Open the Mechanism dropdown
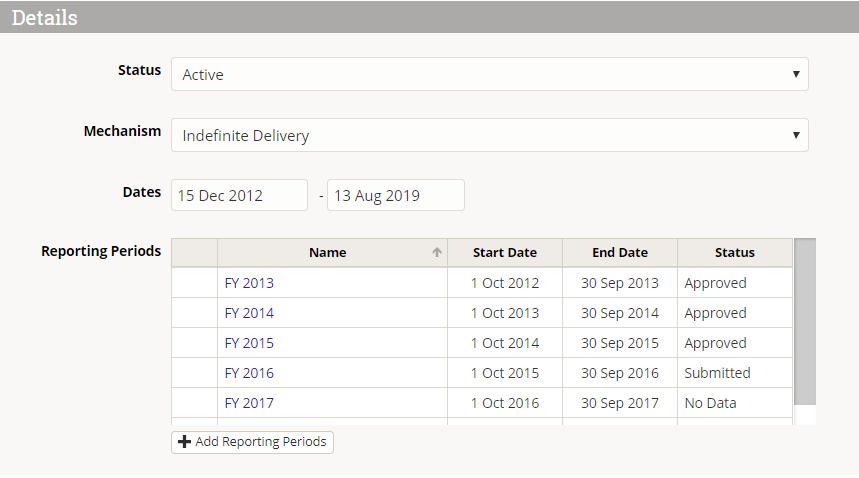This screenshot has width=859, height=478. pos(489,135)
